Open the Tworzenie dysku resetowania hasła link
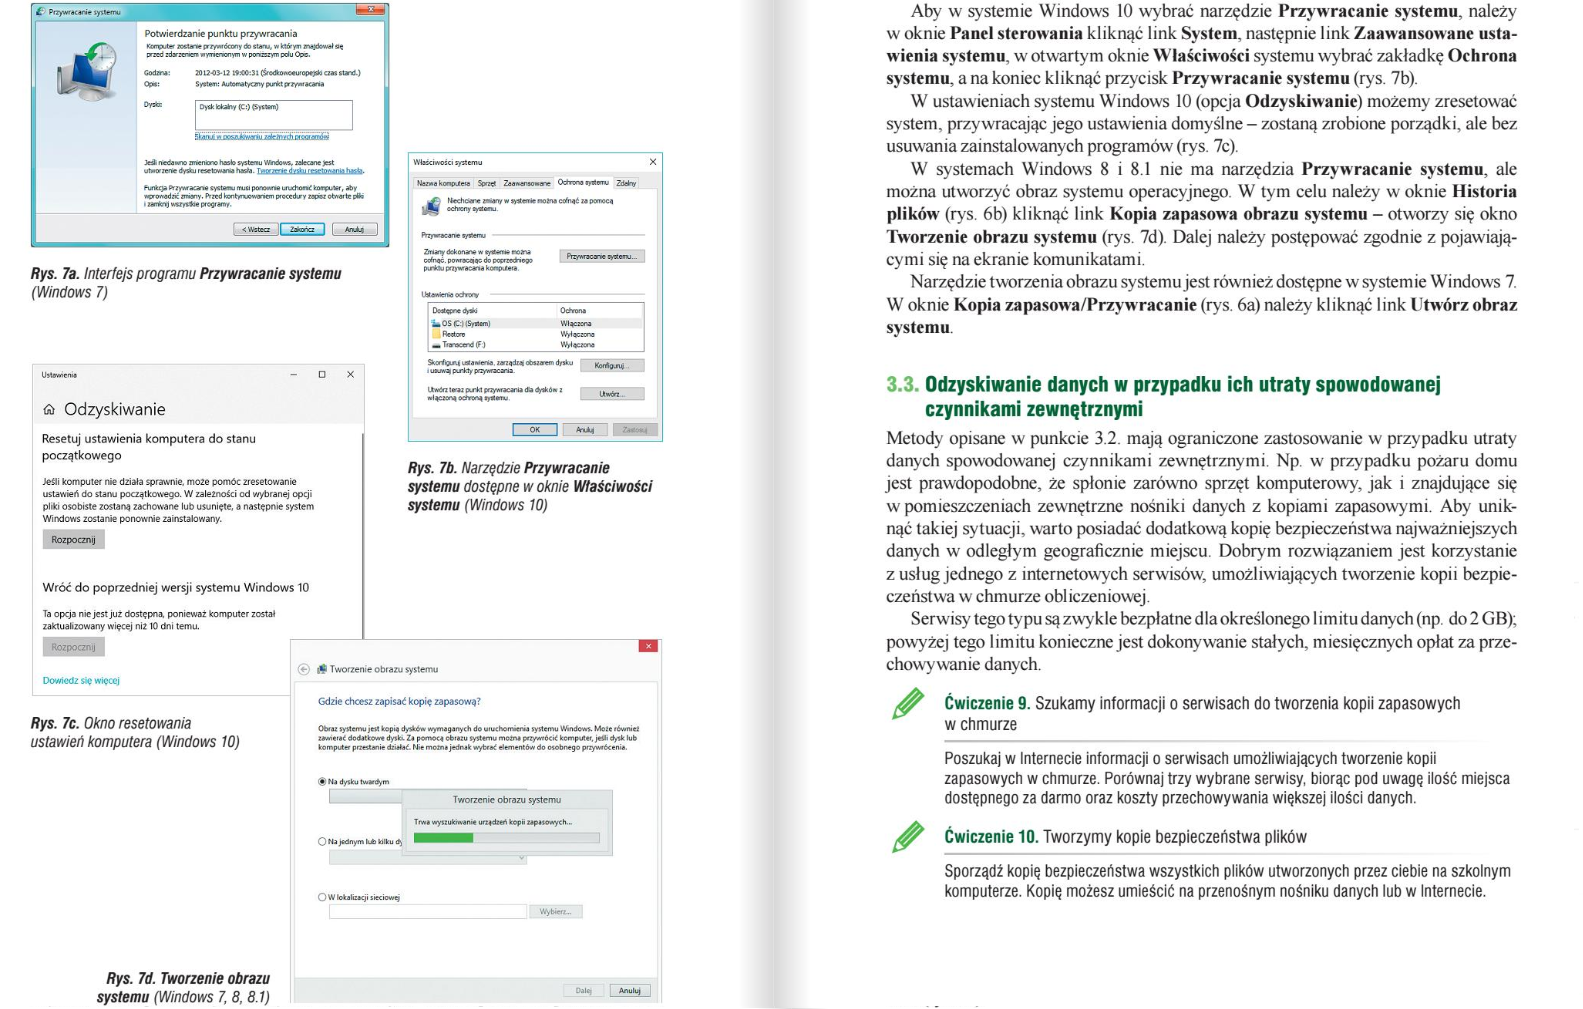Viewport: 1583px width, 1009px height. point(310,170)
